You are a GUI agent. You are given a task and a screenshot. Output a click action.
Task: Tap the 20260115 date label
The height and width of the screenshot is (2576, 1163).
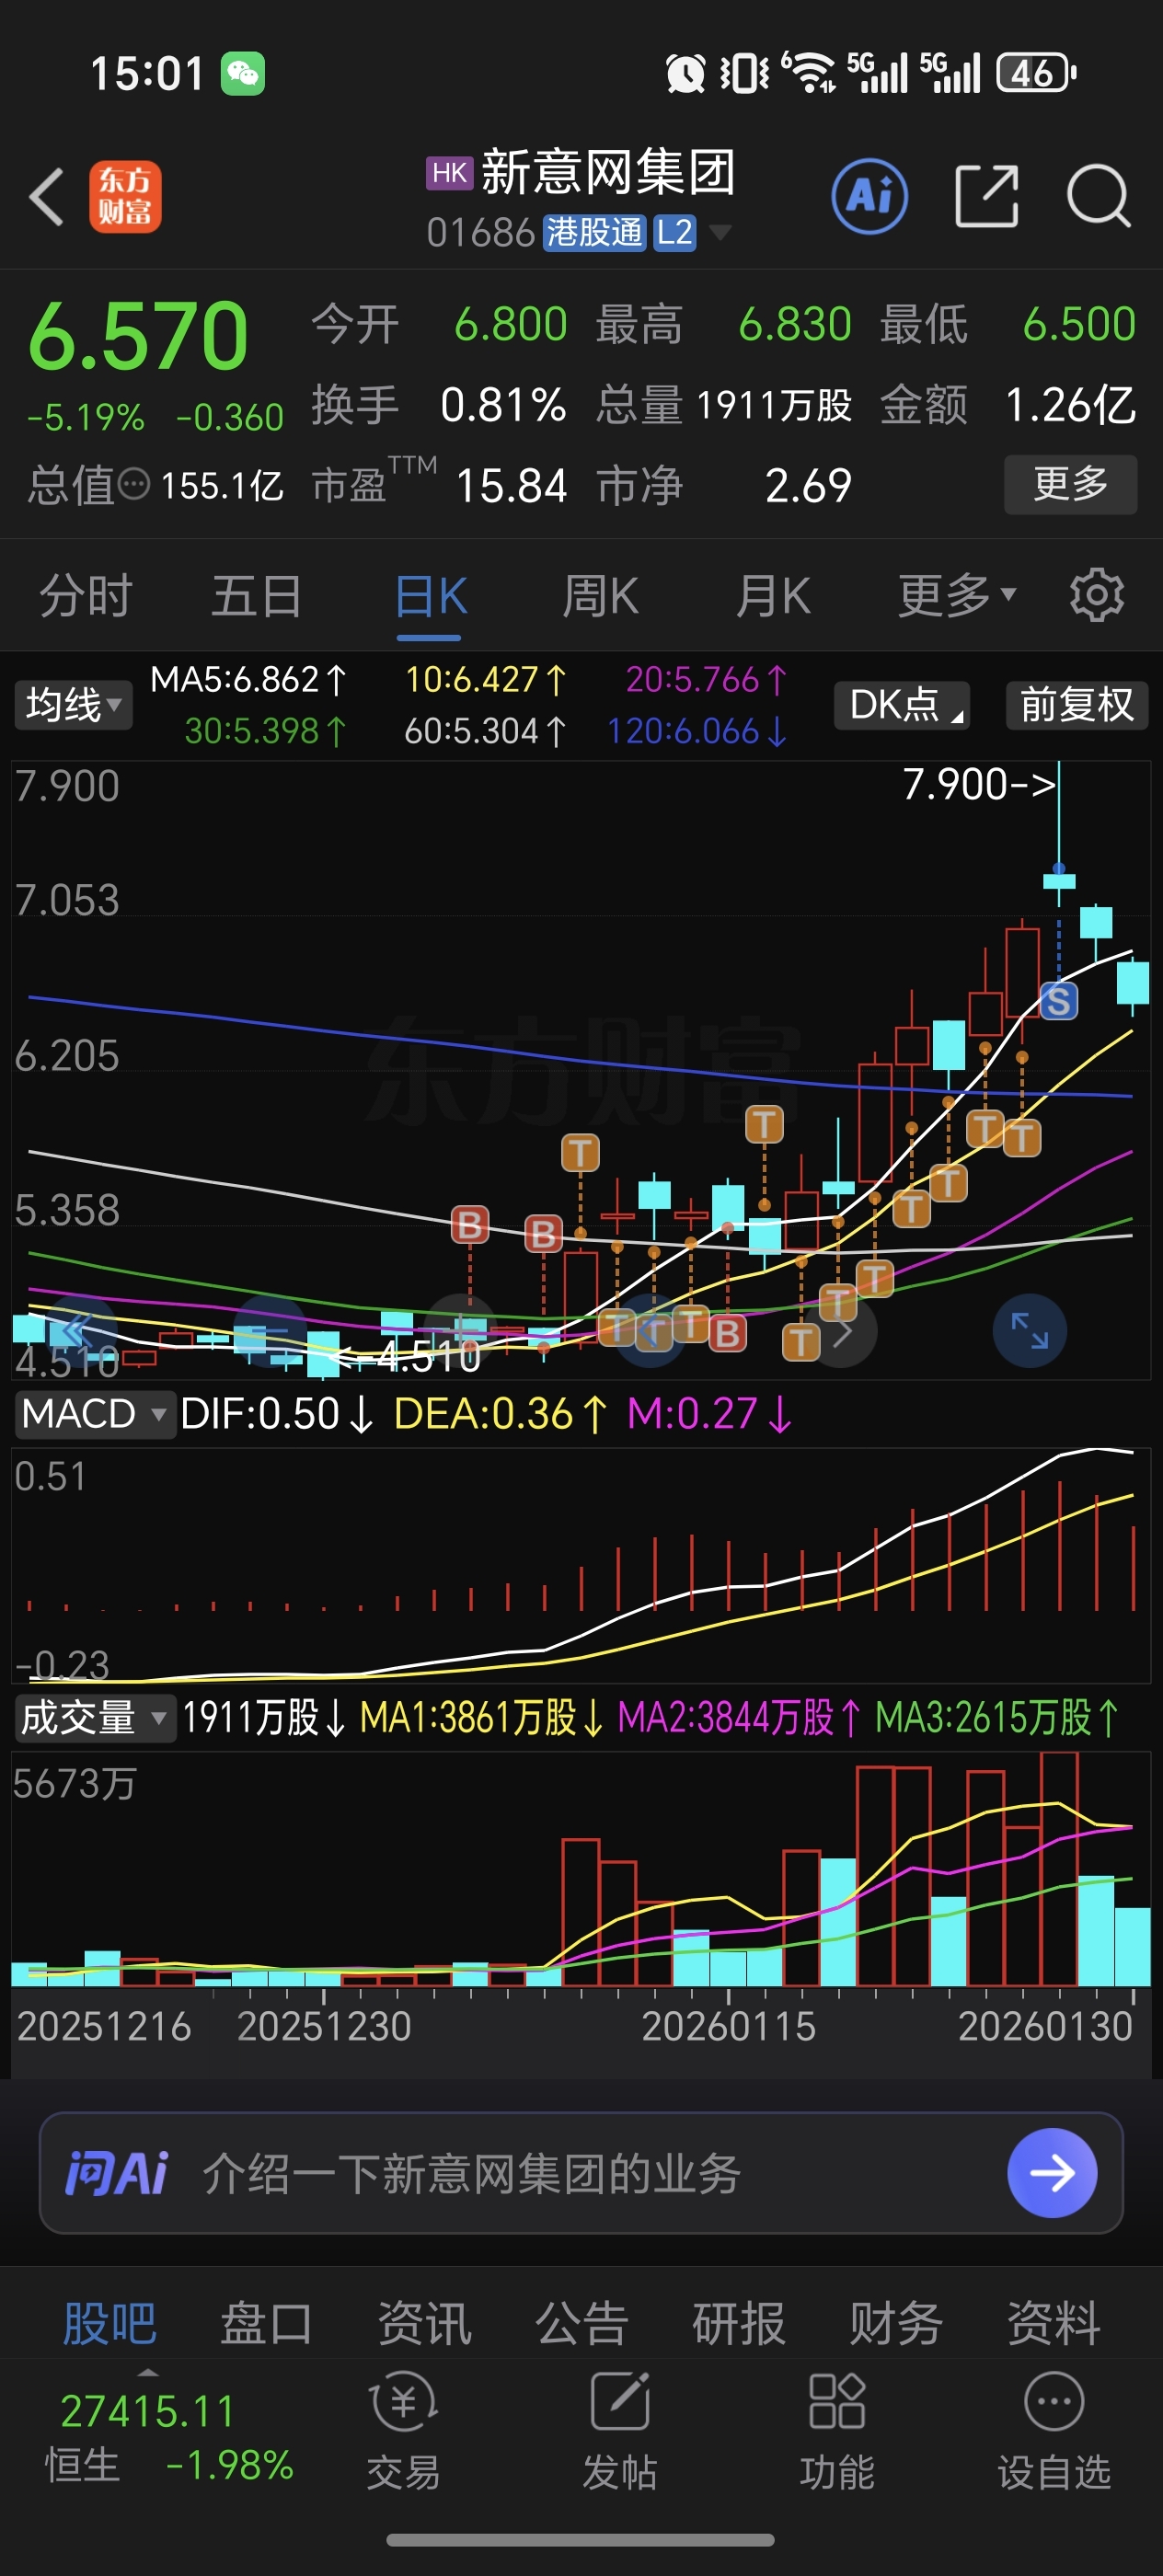coord(728,2027)
